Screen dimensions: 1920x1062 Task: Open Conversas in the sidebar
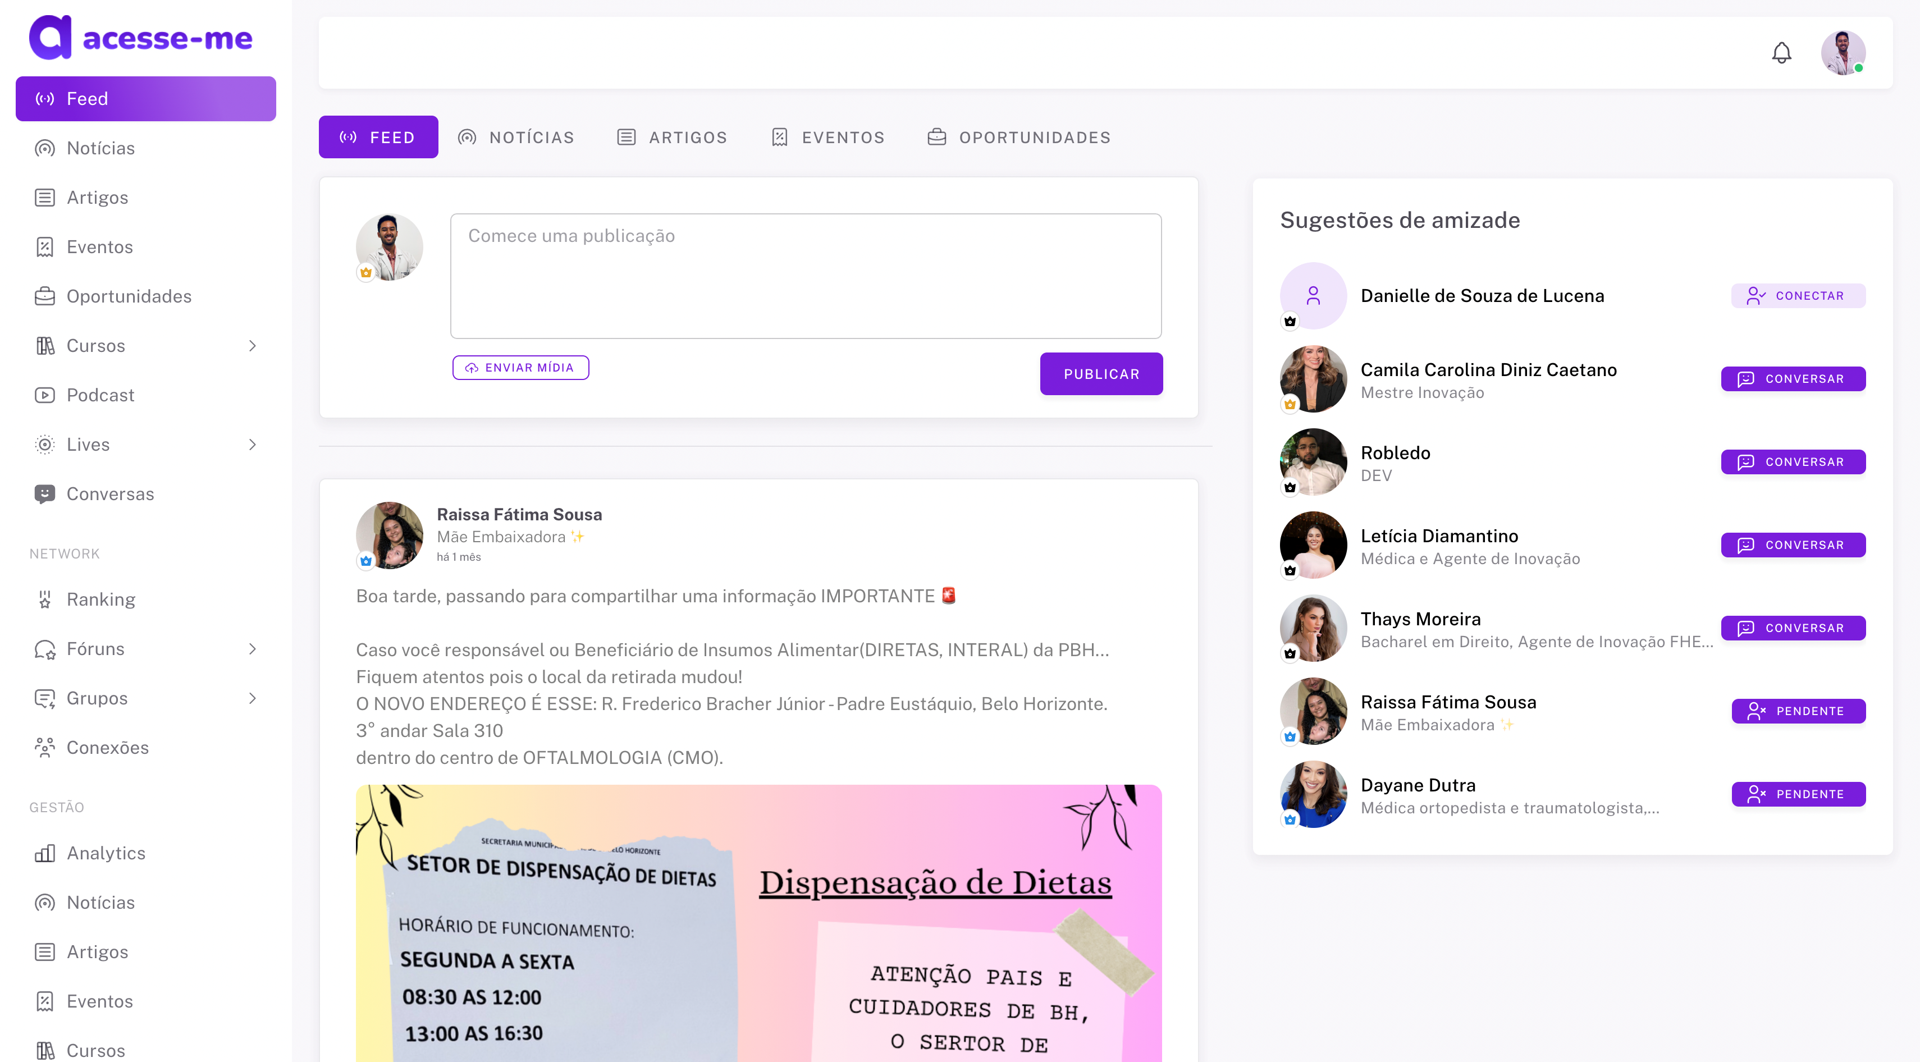pyautogui.click(x=110, y=494)
